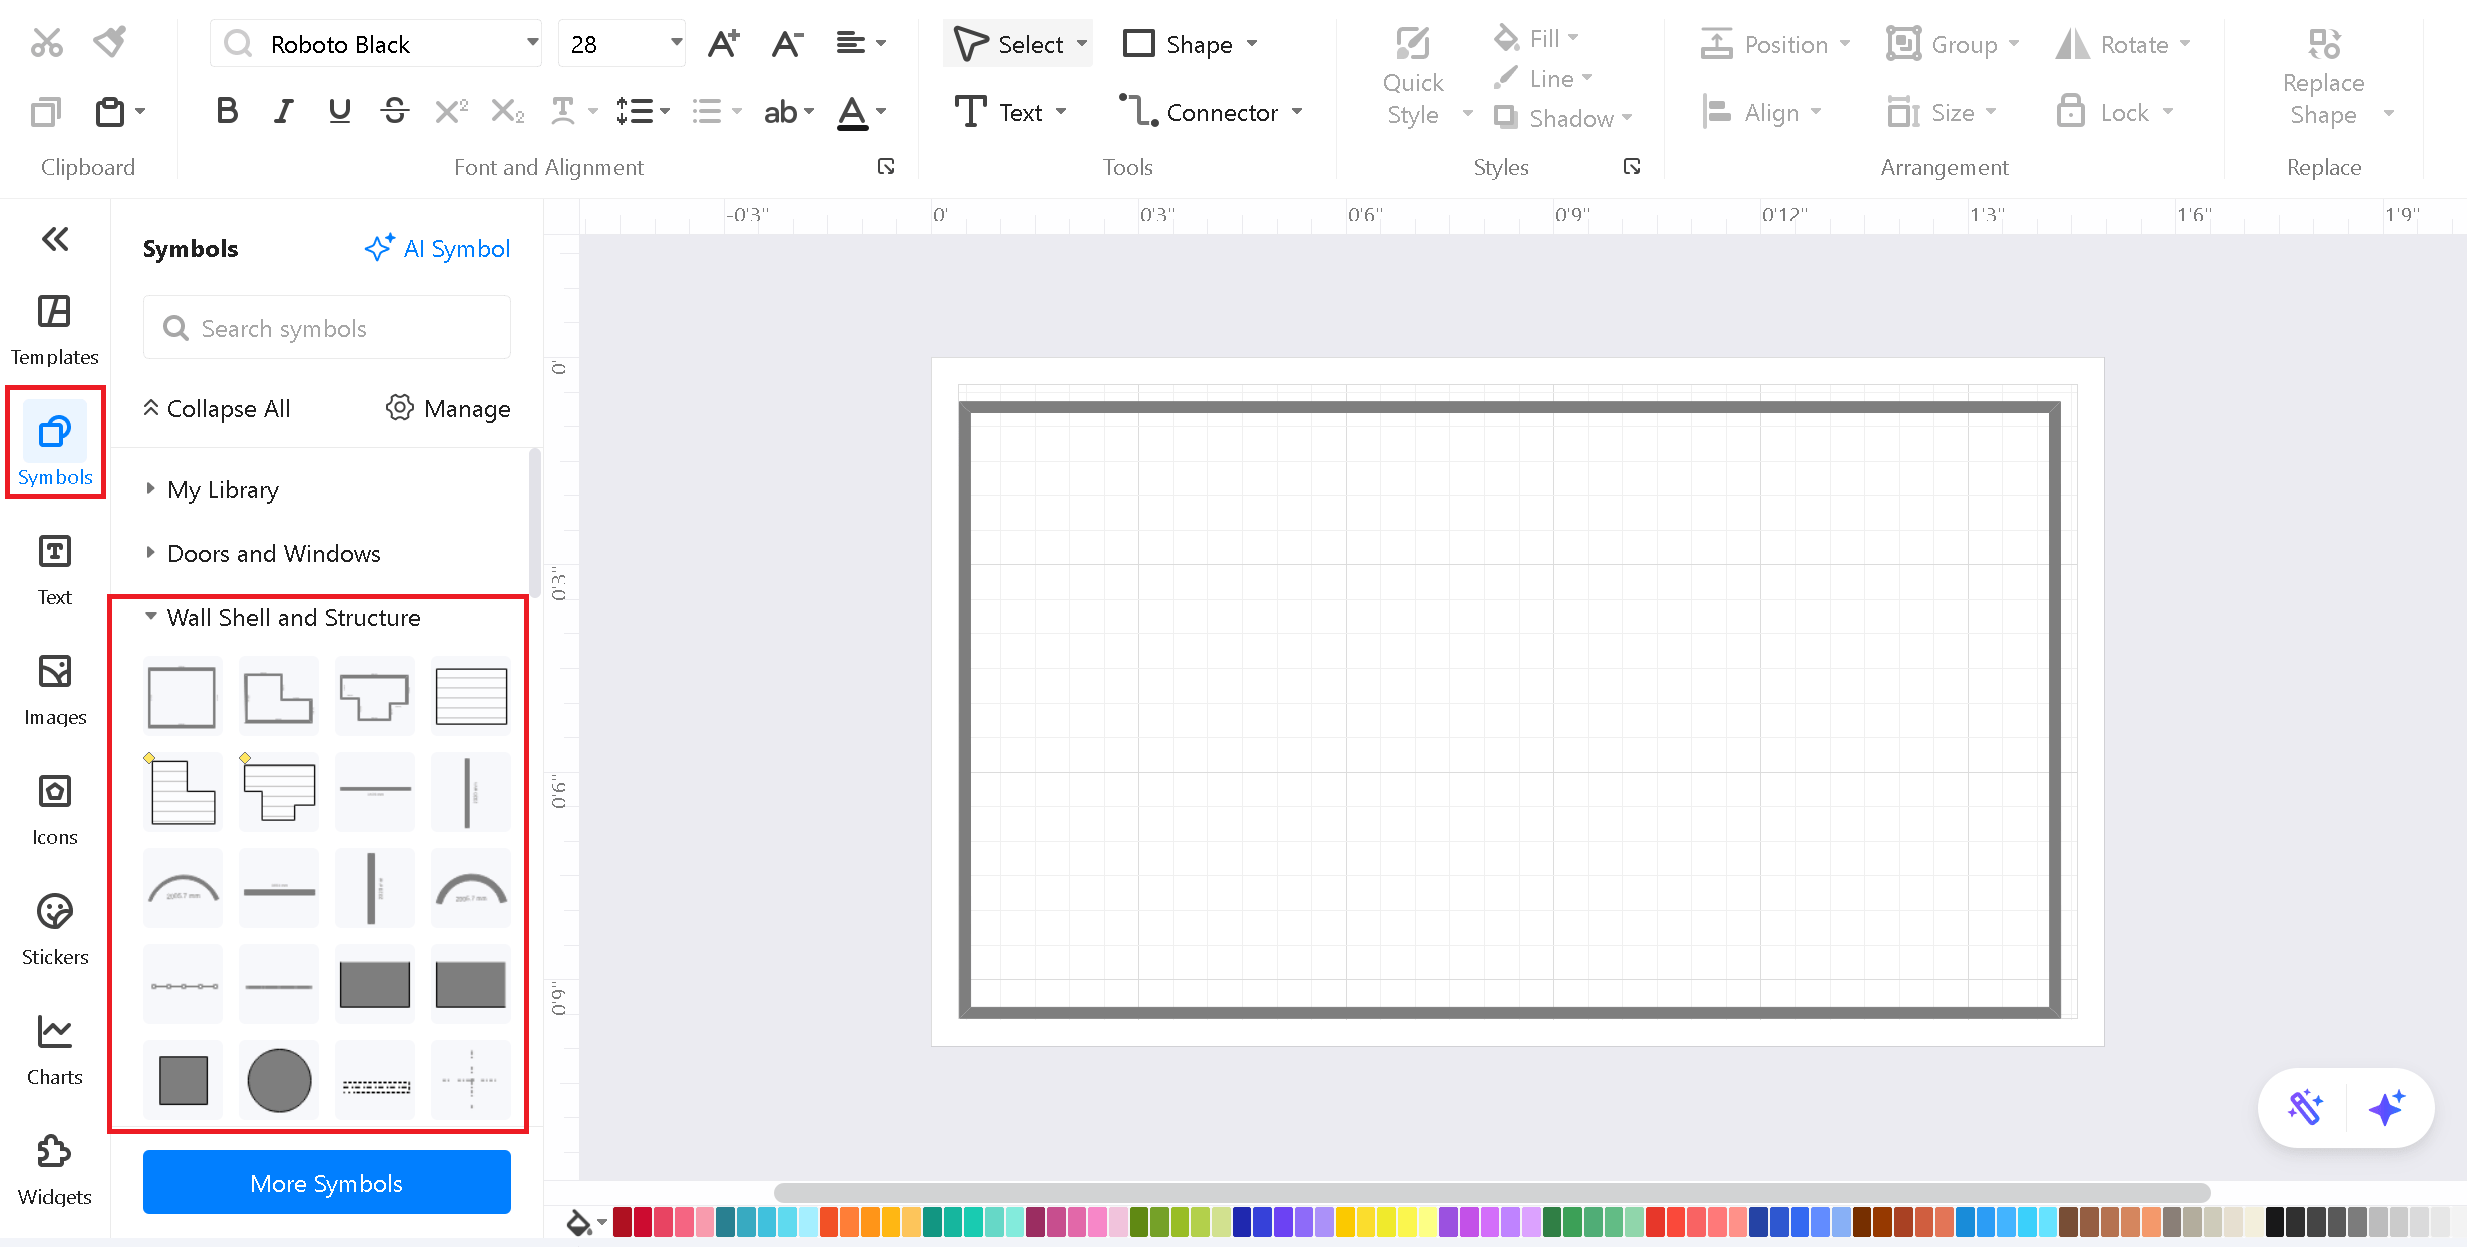Click Manage symbols button
Image resolution: width=2467 pixels, height=1247 pixels.
click(x=448, y=408)
